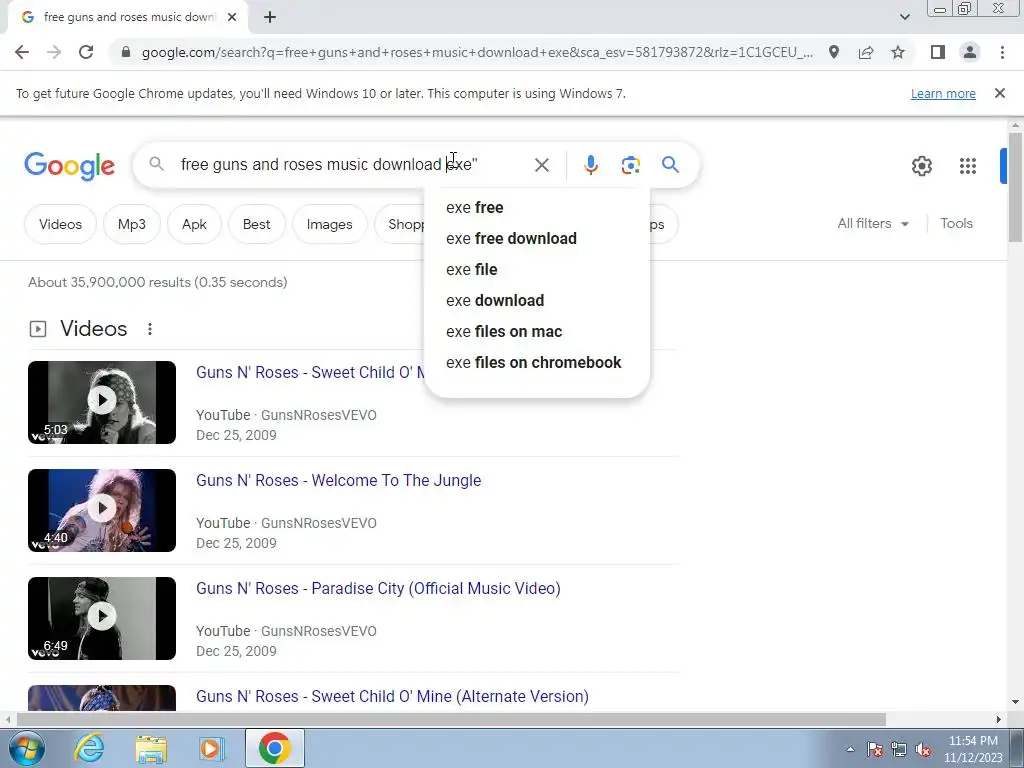Open Paradise City Official Music Video link
Screen dimensions: 1024x768
point(378,588)
